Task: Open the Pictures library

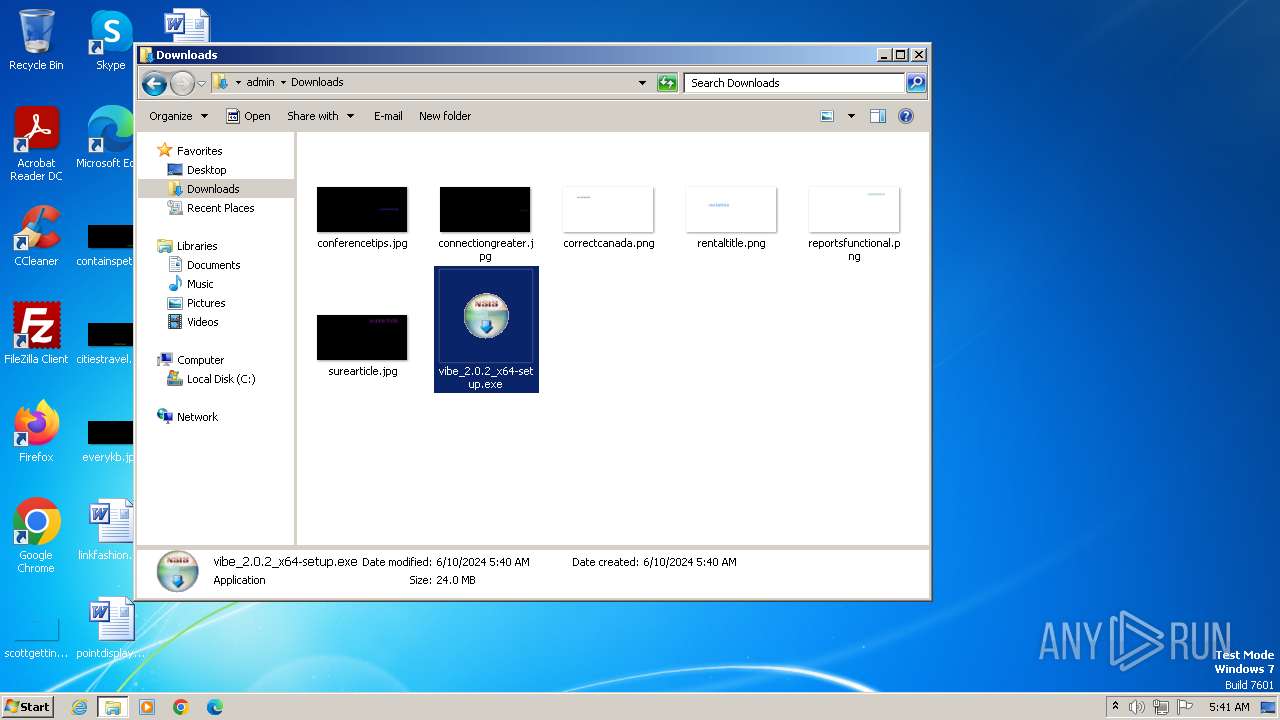Action: pyautogui.click(x=206, y=303)
